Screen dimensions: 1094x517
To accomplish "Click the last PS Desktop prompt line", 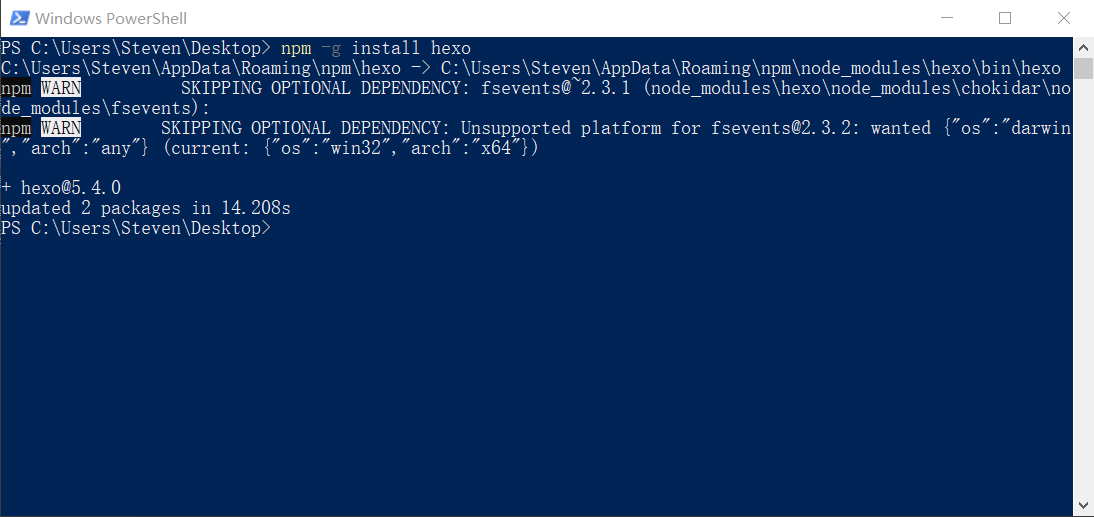I will (x=135, y=228).
